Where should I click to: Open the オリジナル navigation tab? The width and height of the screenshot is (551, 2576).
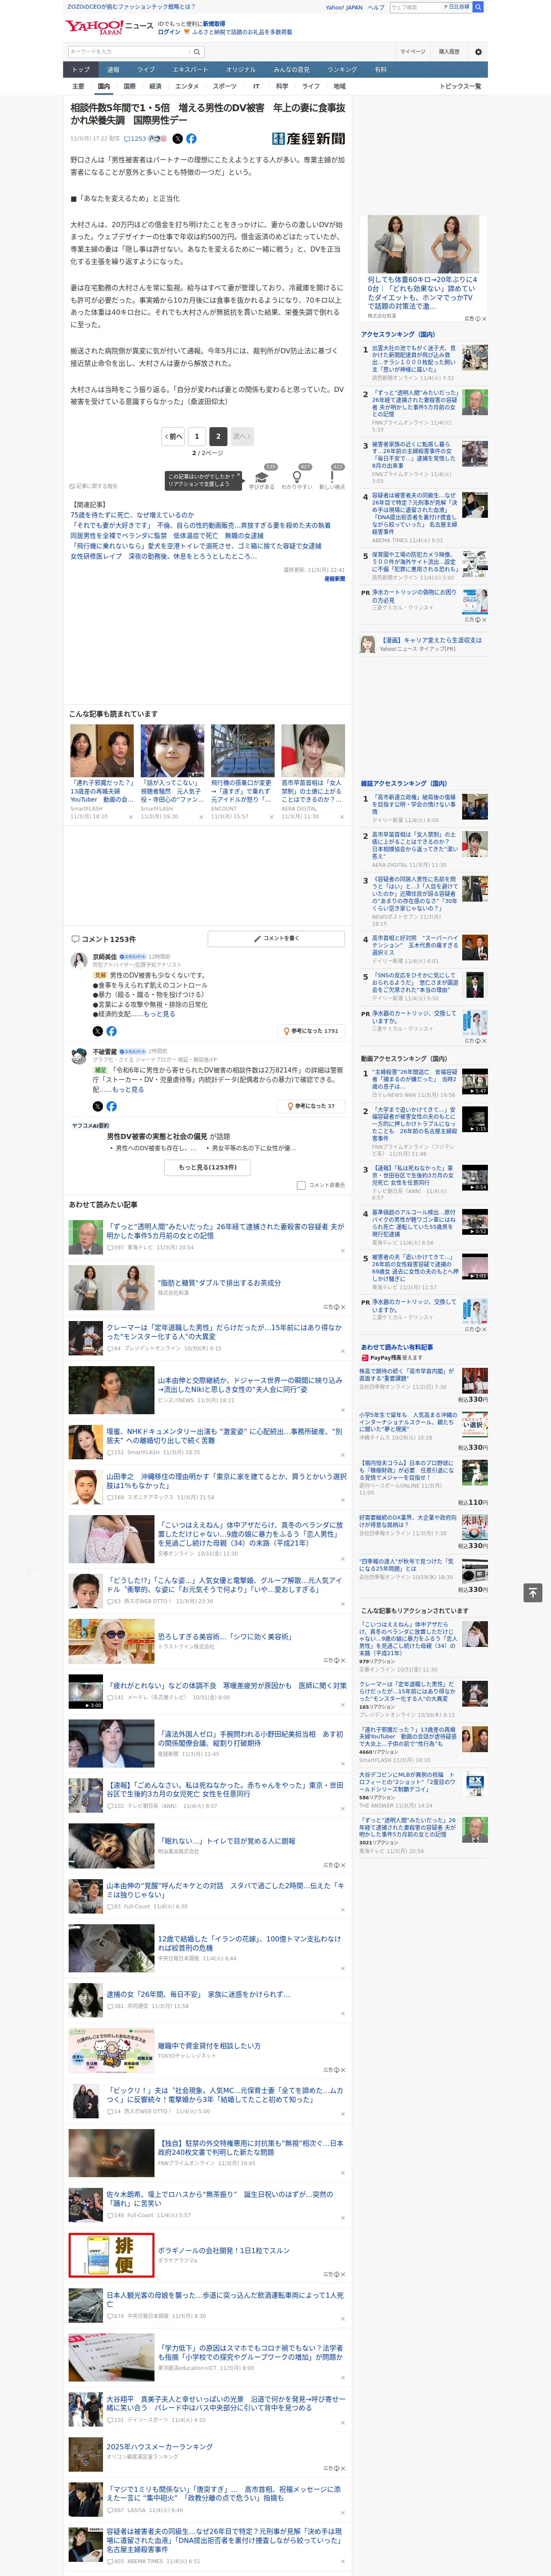click(241, 70)
